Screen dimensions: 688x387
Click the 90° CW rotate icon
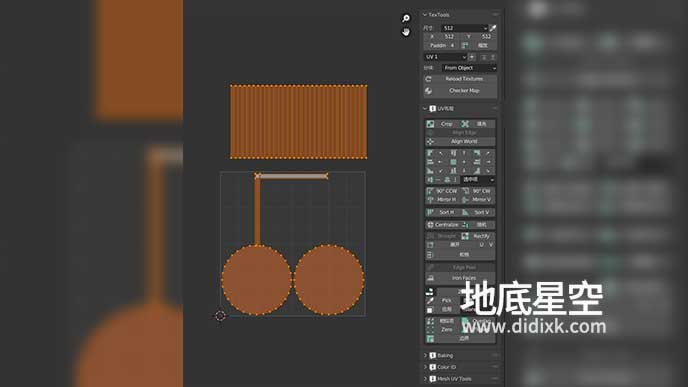pos(466,191)
